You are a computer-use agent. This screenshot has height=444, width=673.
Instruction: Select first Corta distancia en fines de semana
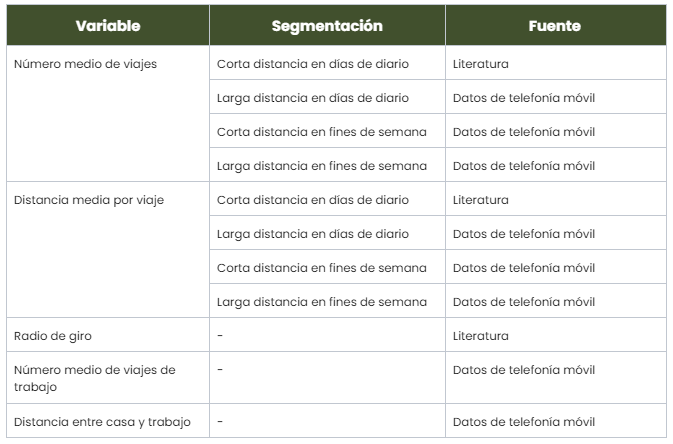pos(321,132)
